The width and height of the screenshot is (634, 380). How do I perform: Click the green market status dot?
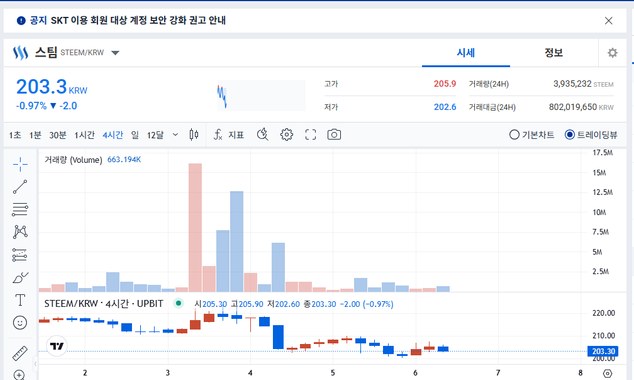point(178,303)
